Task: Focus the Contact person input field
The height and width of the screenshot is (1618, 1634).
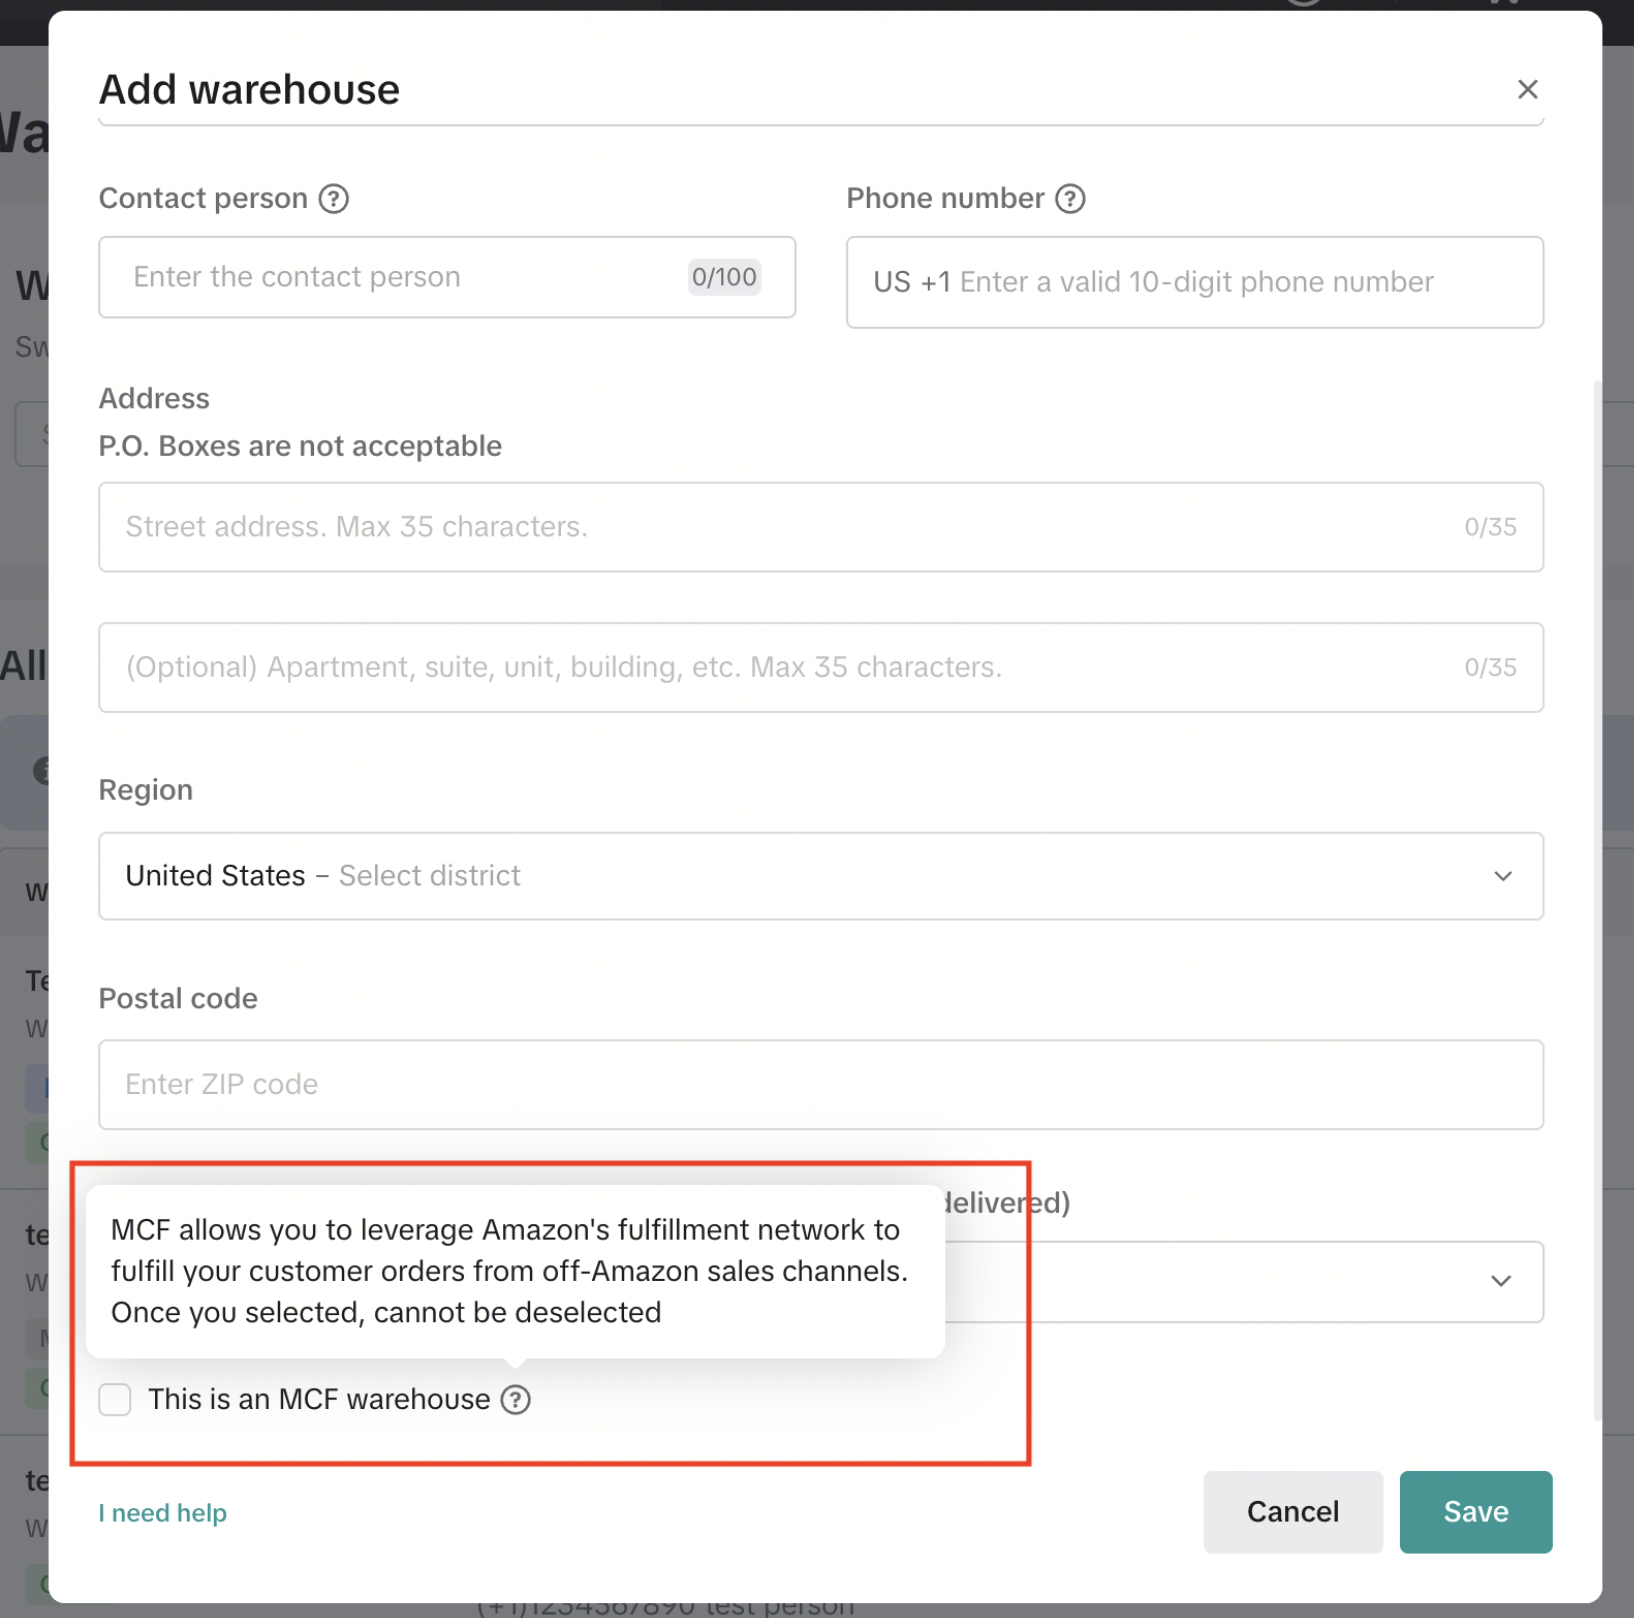Action: pos(400,277)
